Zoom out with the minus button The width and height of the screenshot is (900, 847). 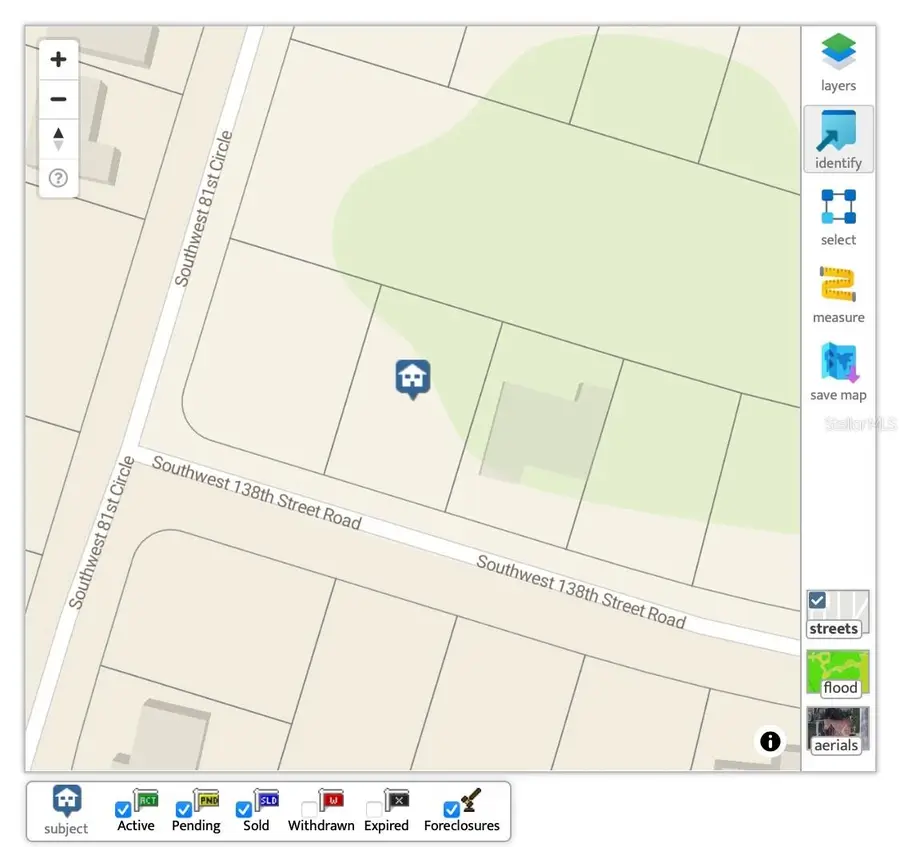58,99
